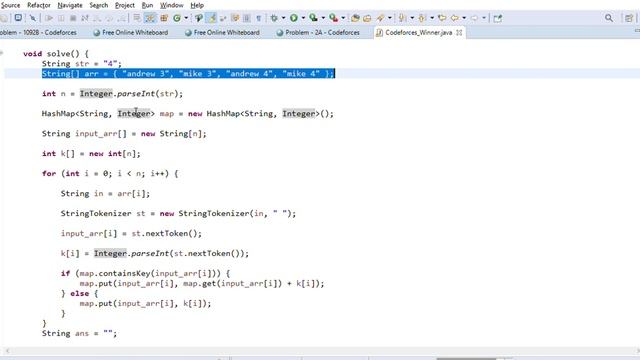Open the Navigate menu
This screenshot has height=360, width=640.
70,5
